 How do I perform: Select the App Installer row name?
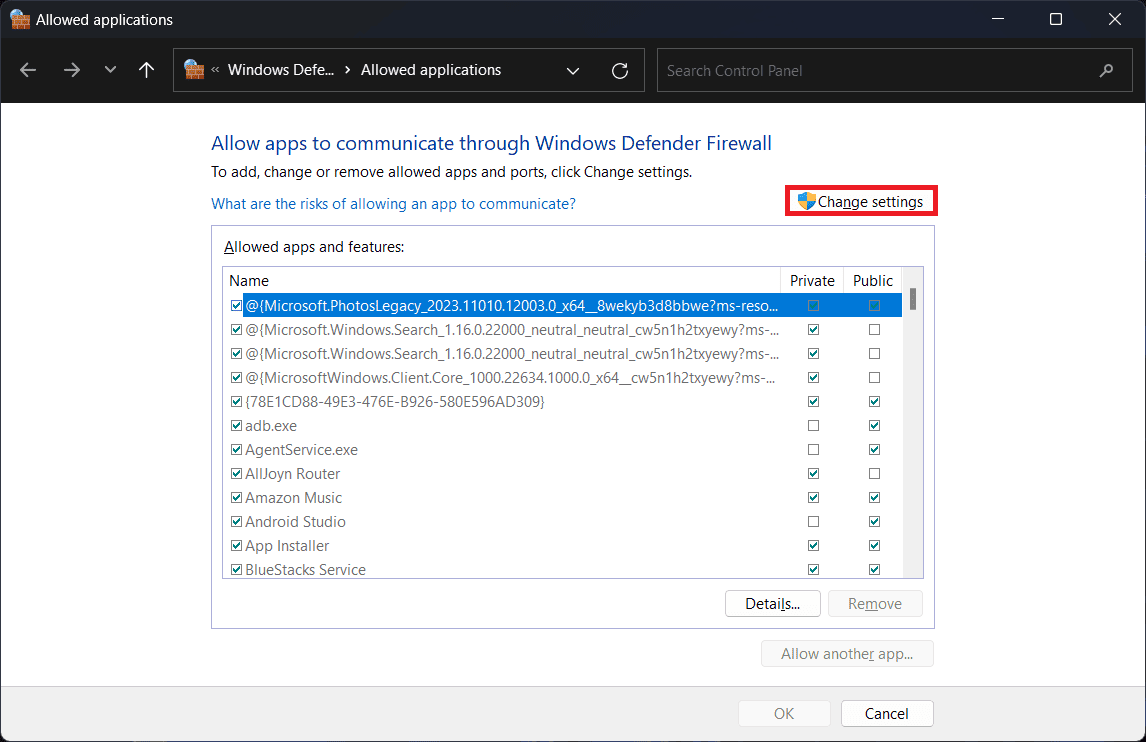click(287, 545)
